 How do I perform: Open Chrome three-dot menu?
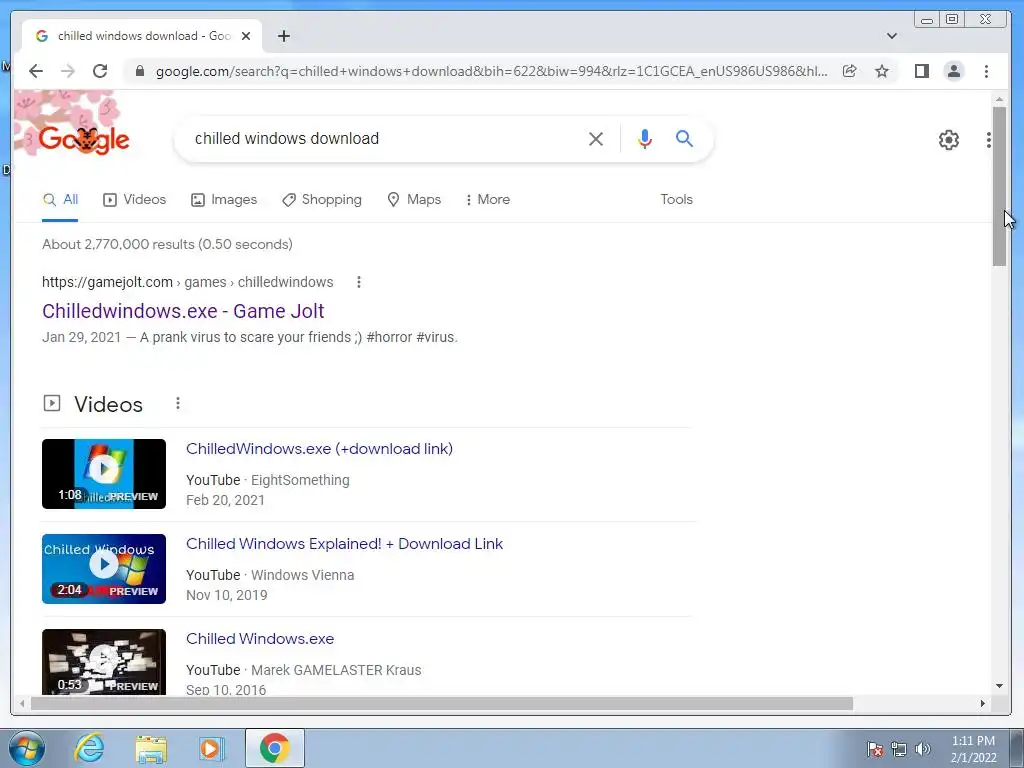986,71
